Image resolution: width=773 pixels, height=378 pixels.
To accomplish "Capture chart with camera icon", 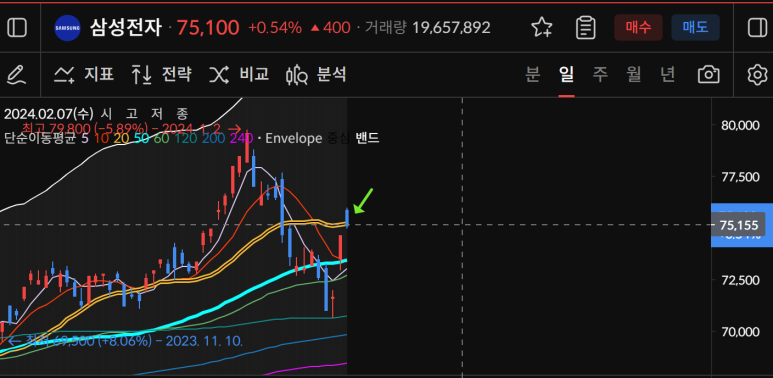I will pos(708,75).
